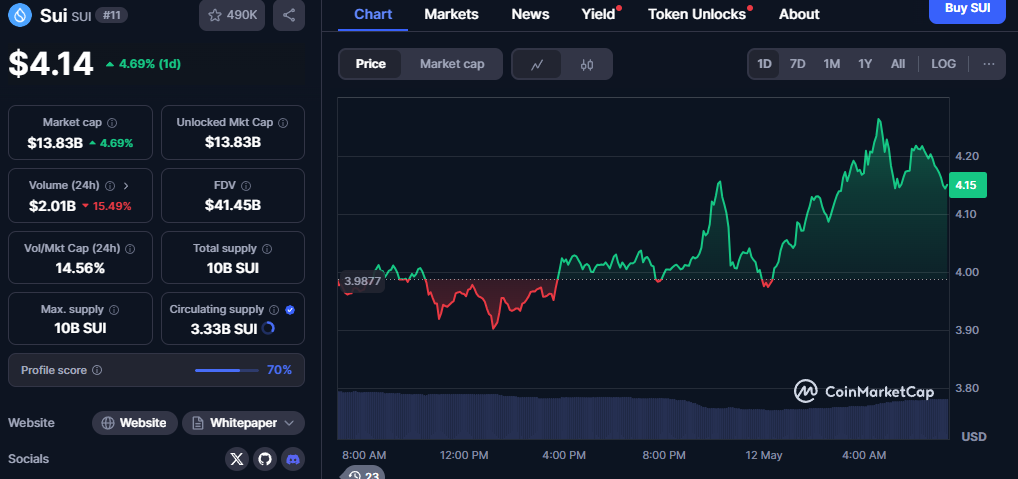Switch to candlestick chart view
Viewport: 1018px width, 479px height.
coord(587,64)
